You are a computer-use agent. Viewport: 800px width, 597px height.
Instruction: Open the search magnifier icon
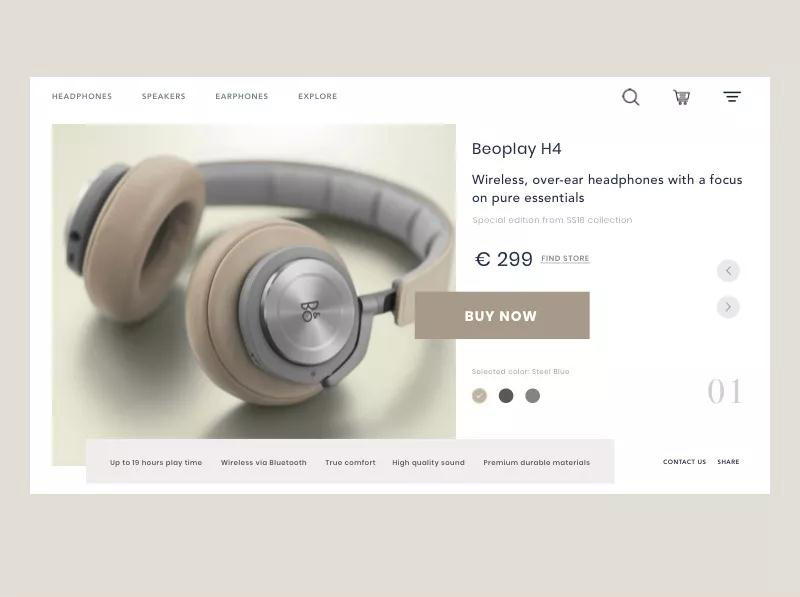click(631, 97)
